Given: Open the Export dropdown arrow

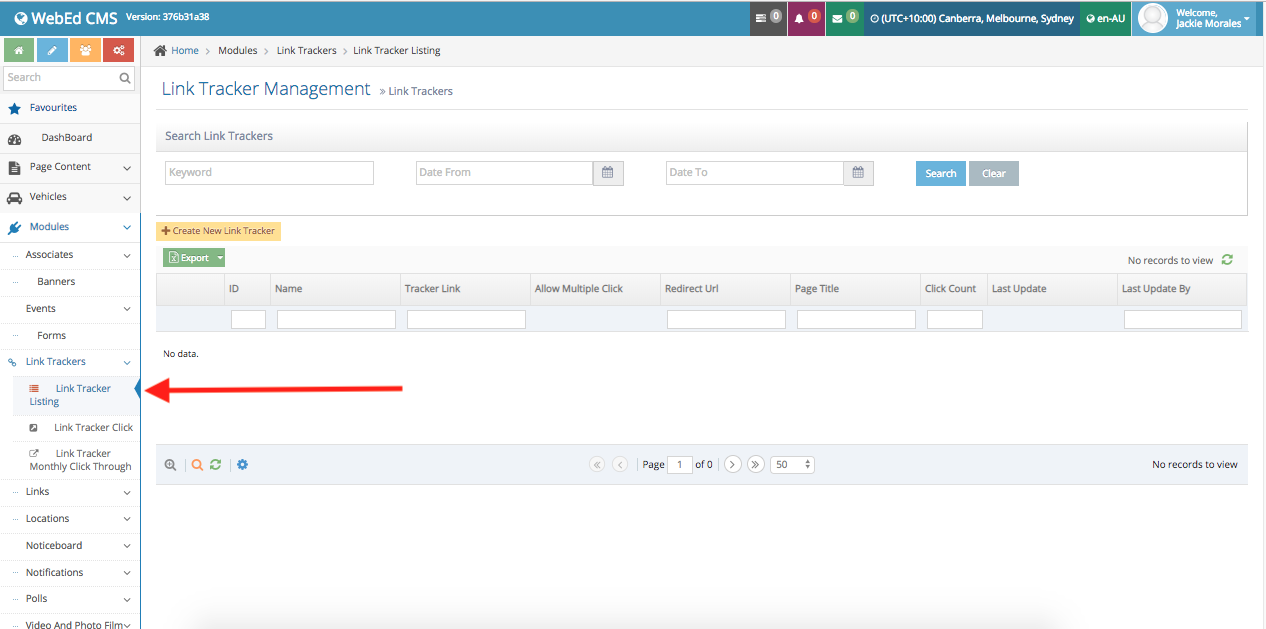Looking at the screenshot, I should coord(219,258).
